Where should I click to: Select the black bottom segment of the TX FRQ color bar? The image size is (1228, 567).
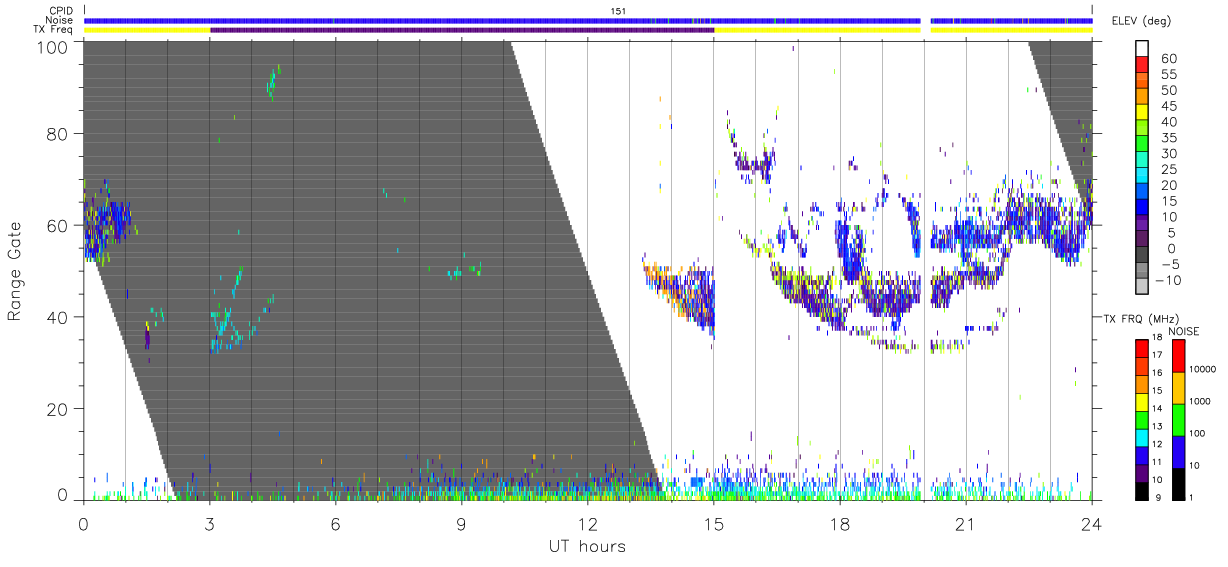(1141, 492)
